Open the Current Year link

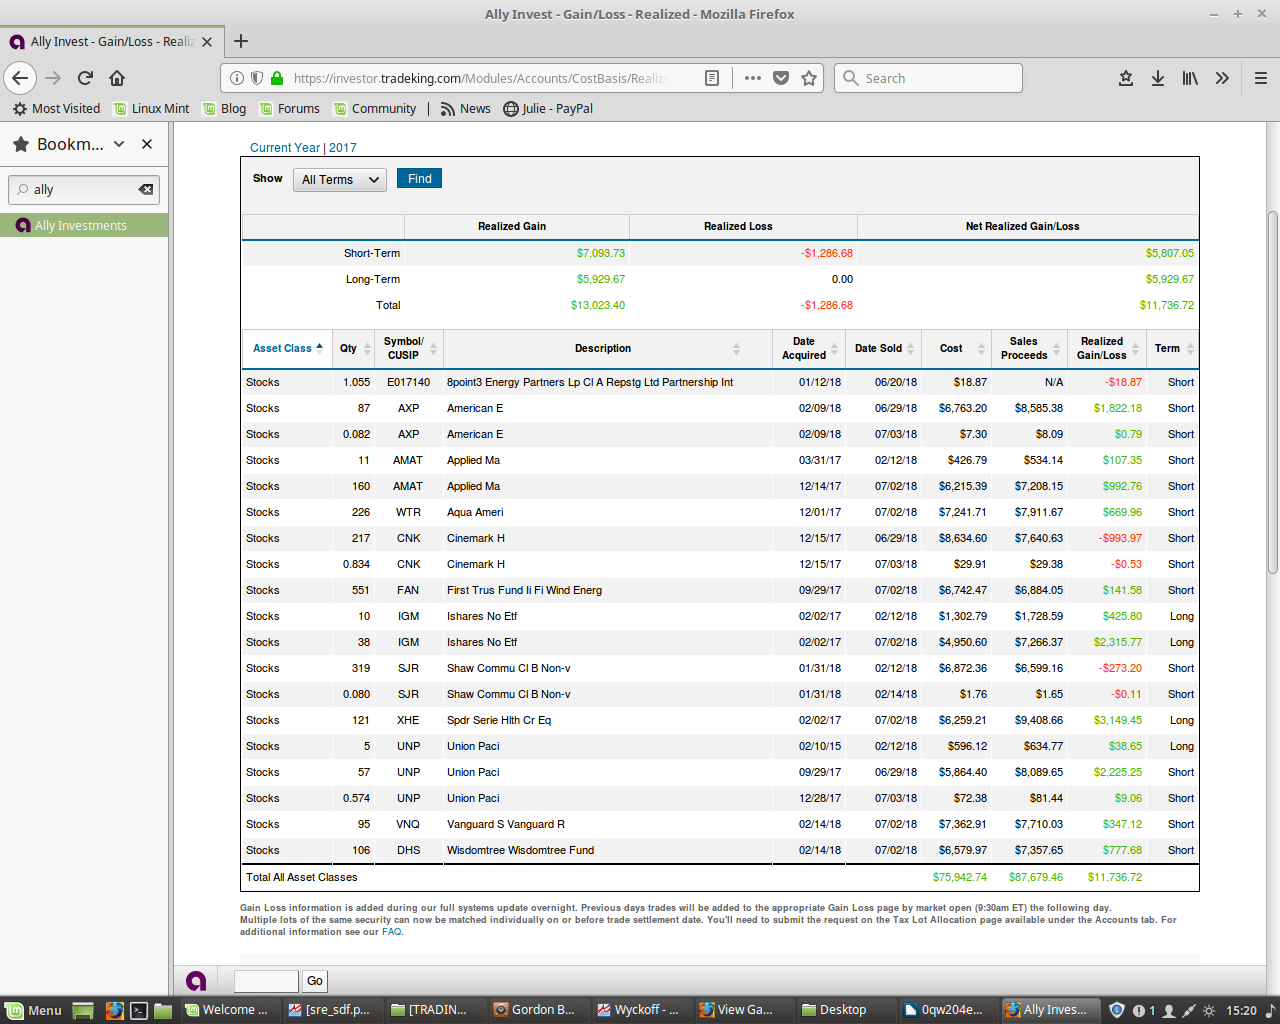285,147
